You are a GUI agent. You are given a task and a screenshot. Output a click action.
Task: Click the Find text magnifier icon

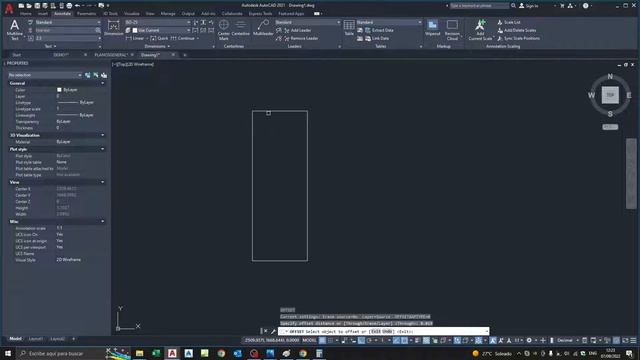point(98,30)
